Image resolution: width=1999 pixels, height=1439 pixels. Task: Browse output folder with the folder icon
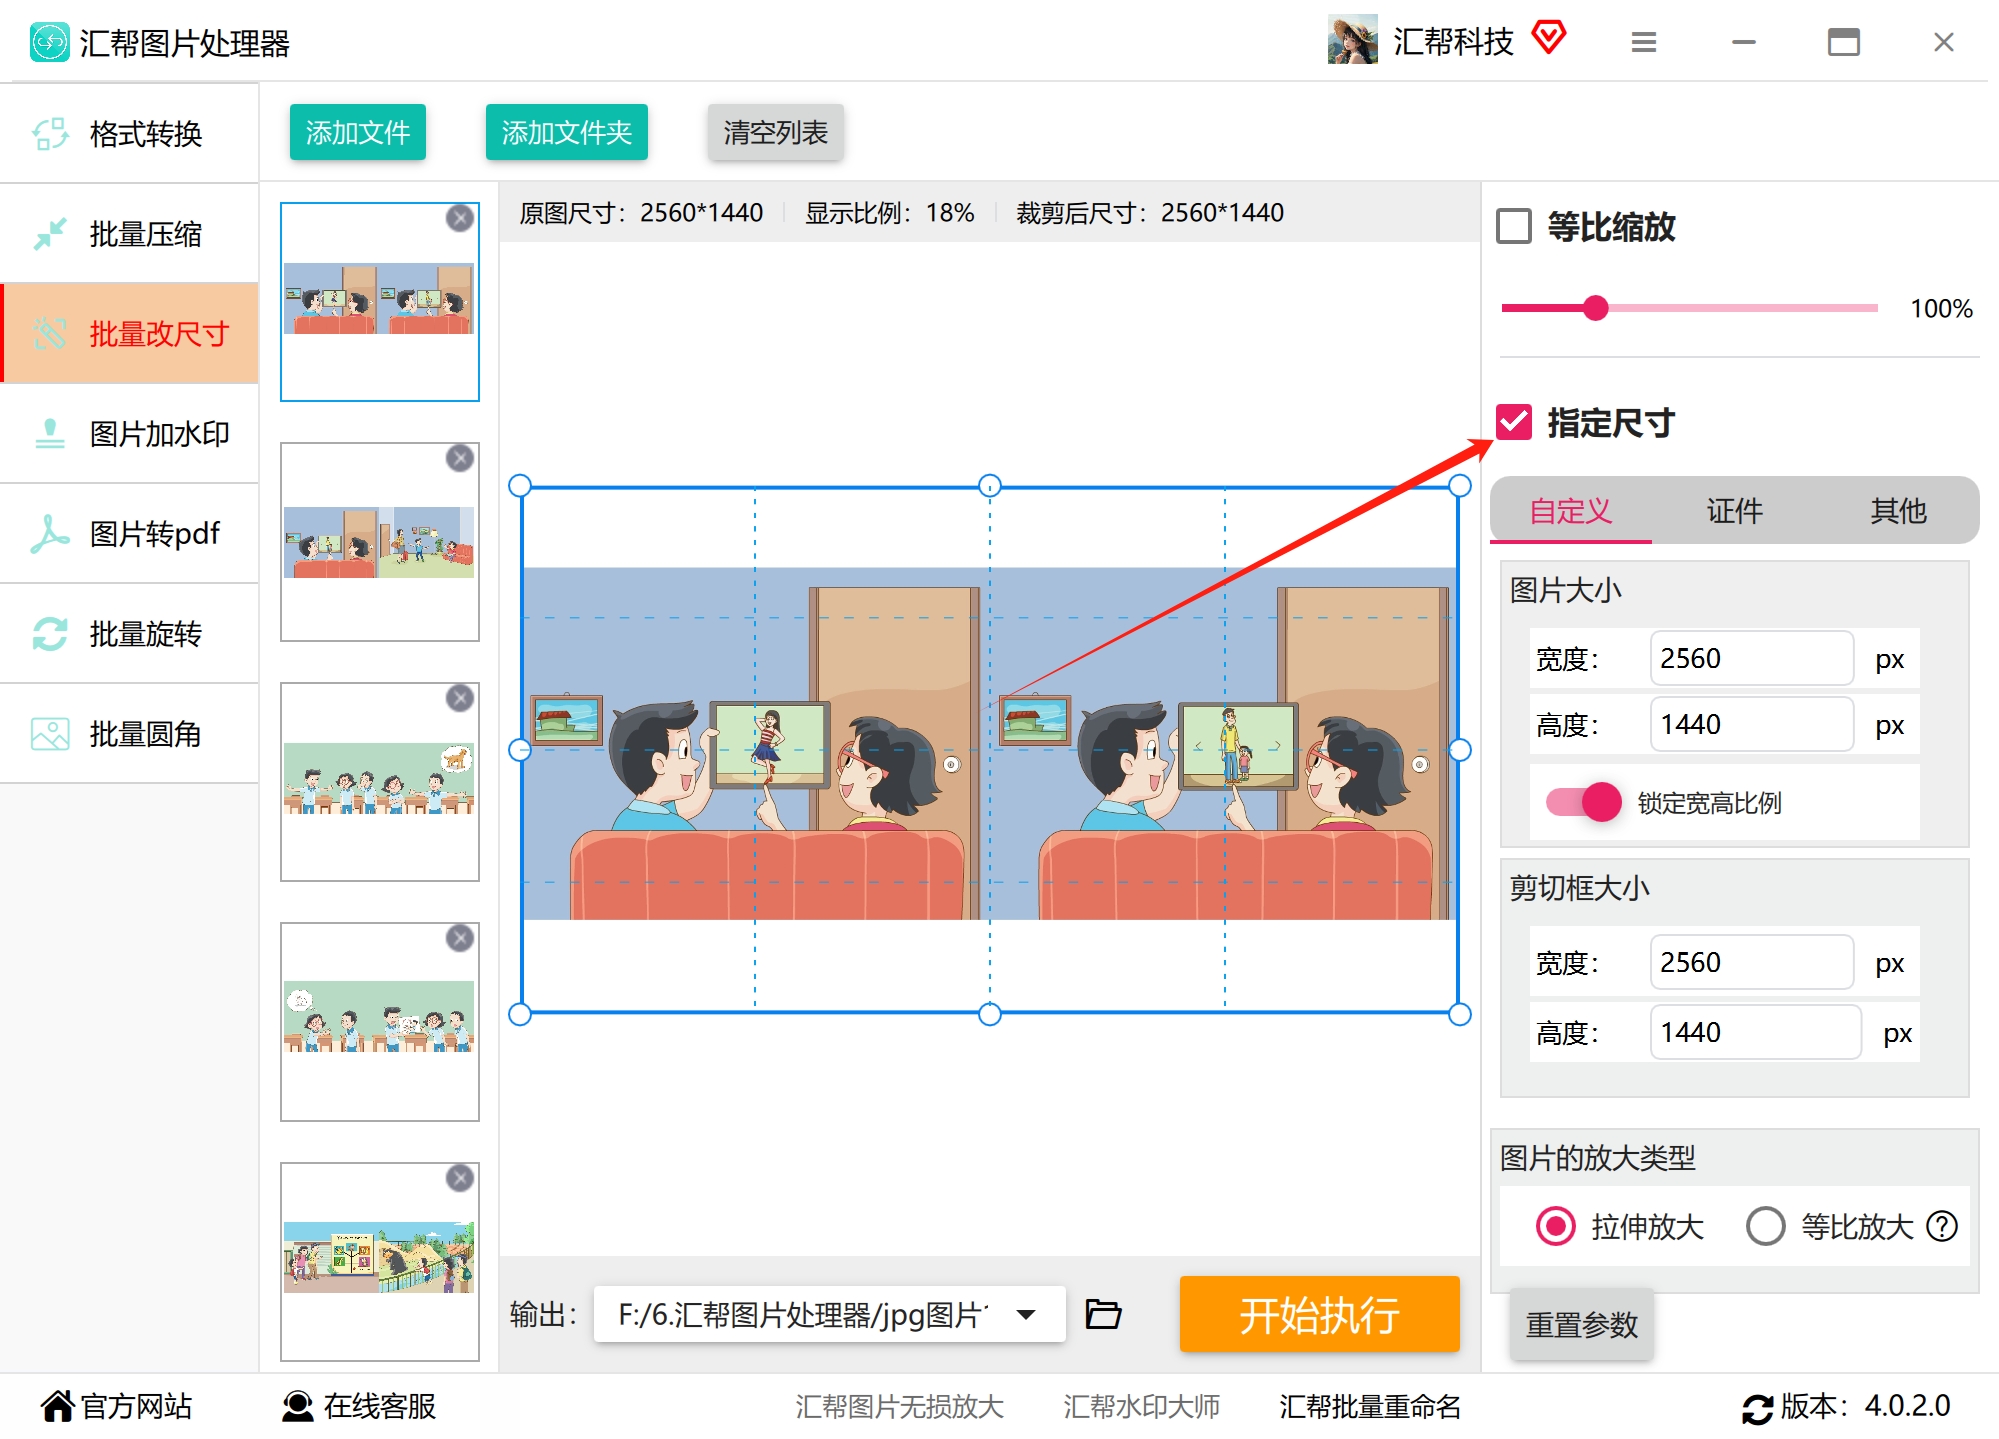(x=1103, y=1313)
